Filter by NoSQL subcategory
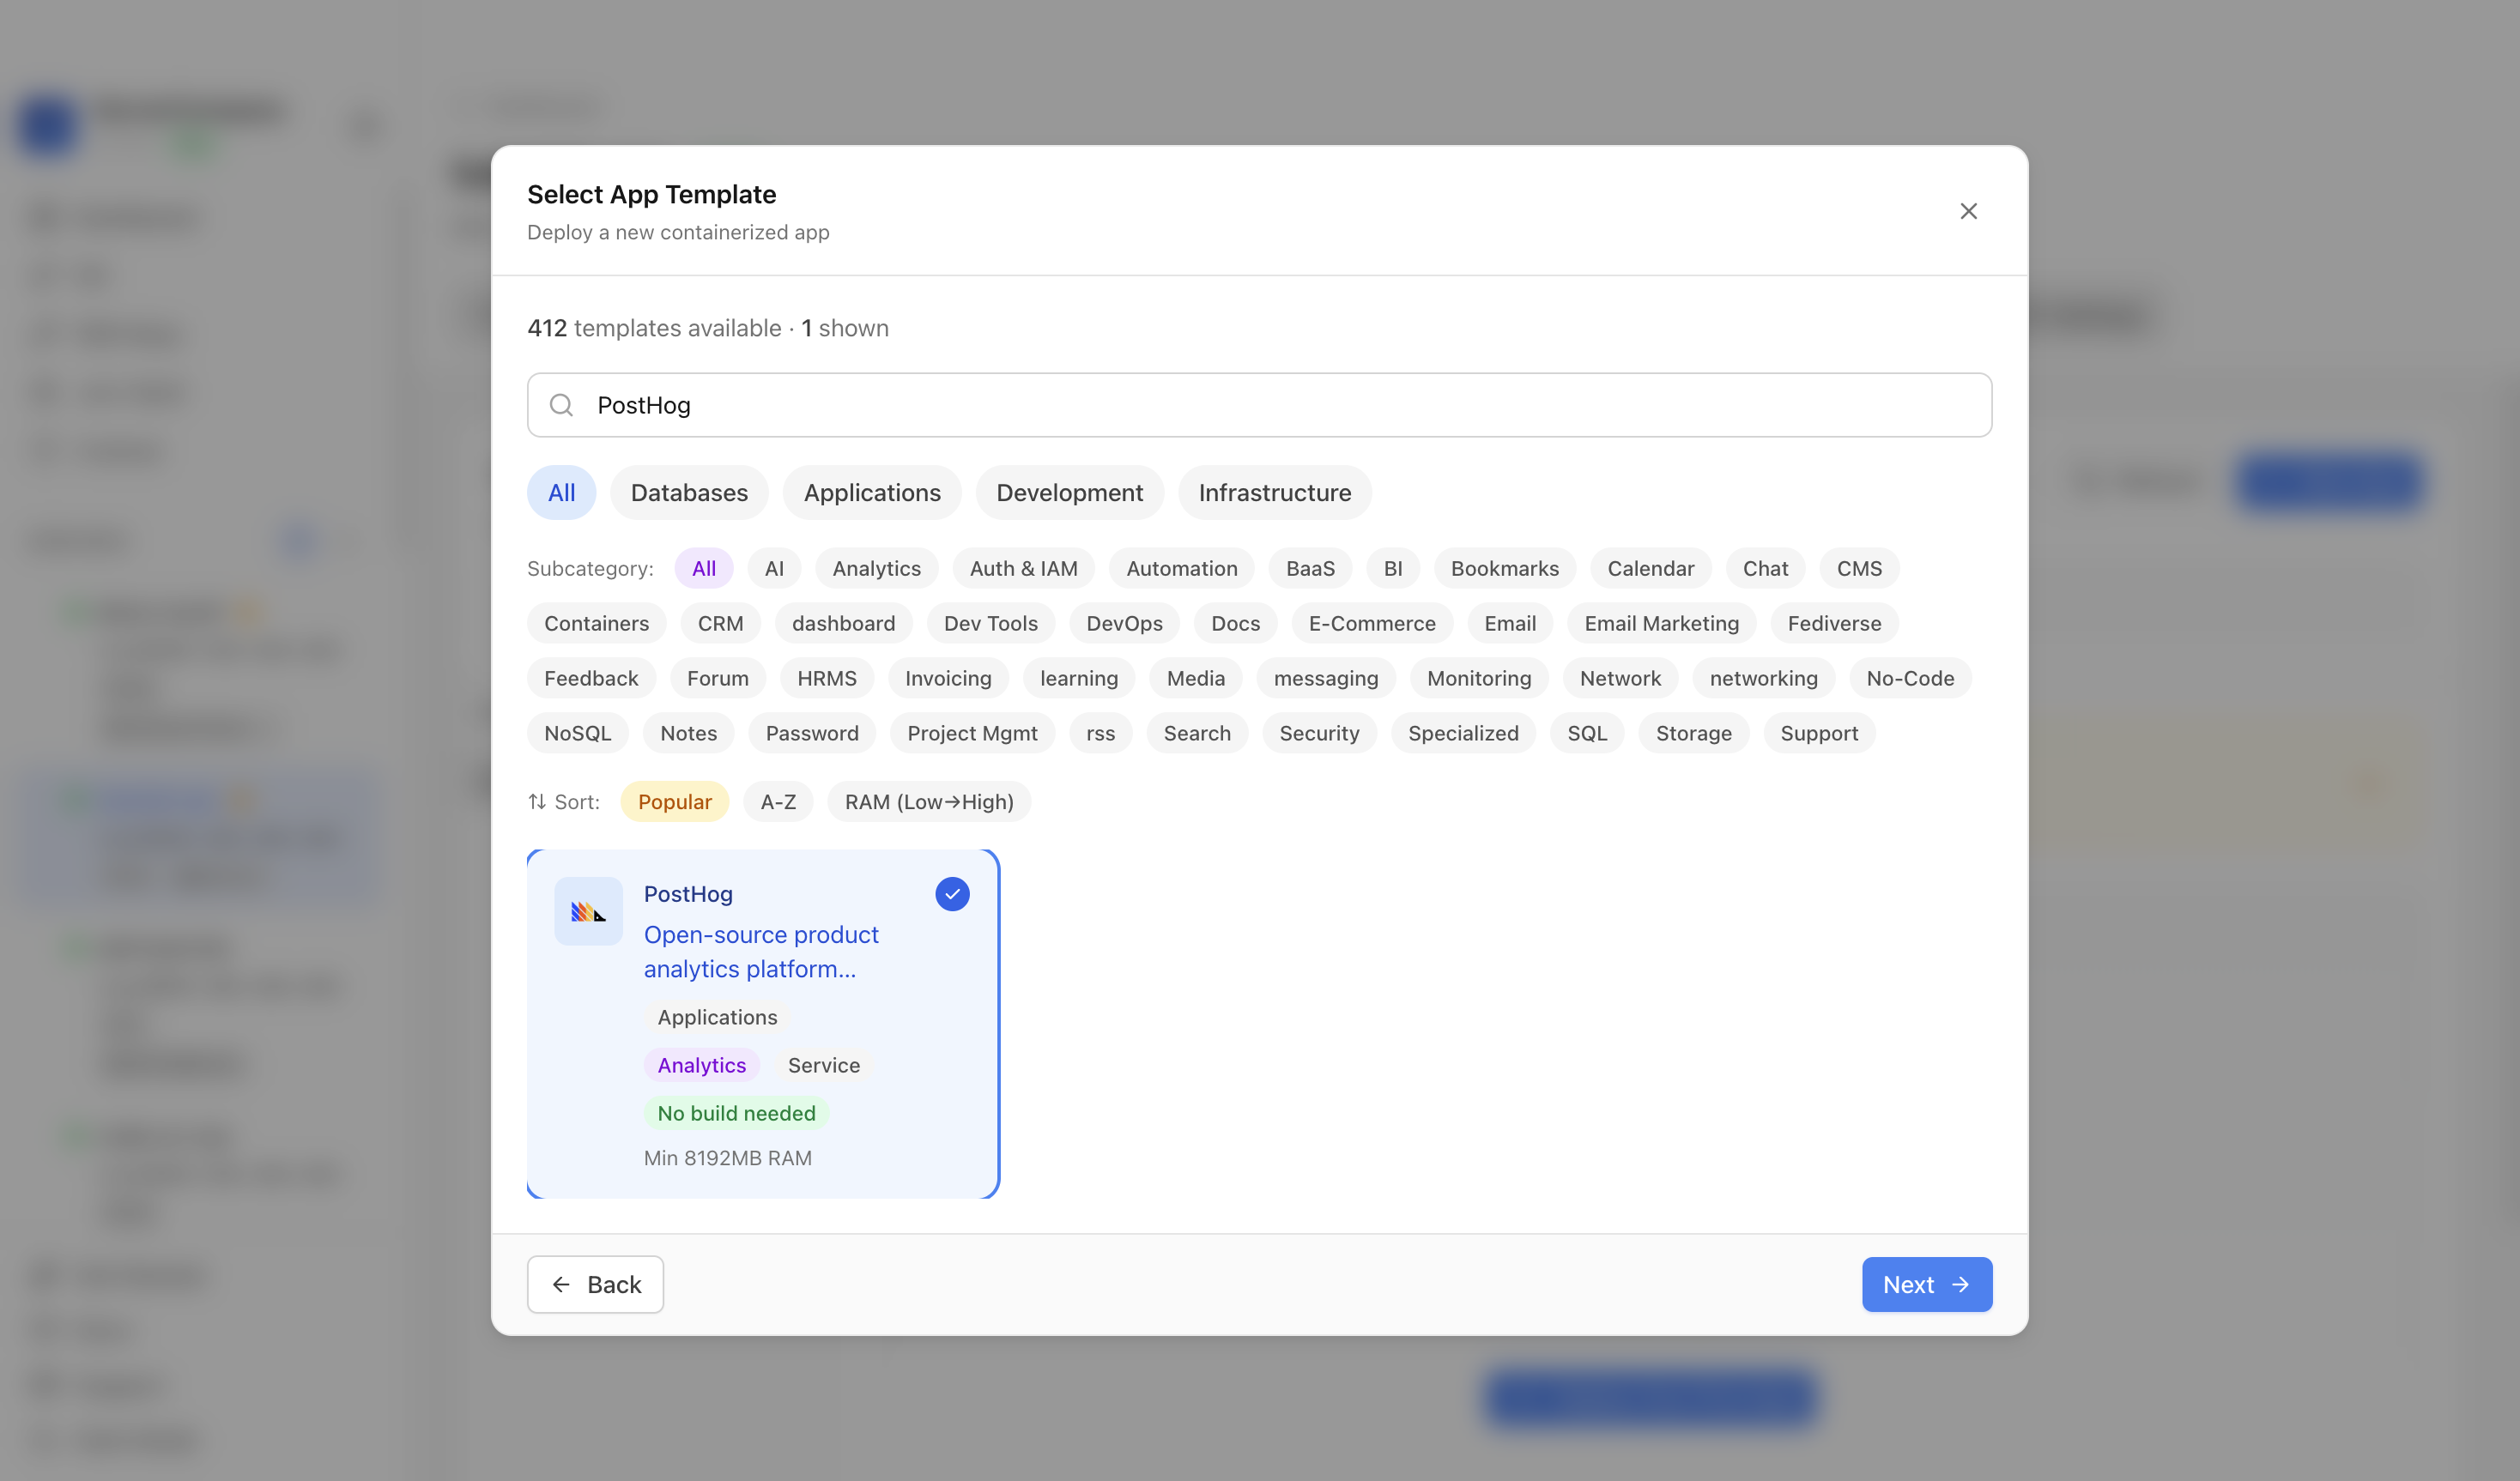Viewport: 2520px width, 1481px height. click(x=577, y=733)
